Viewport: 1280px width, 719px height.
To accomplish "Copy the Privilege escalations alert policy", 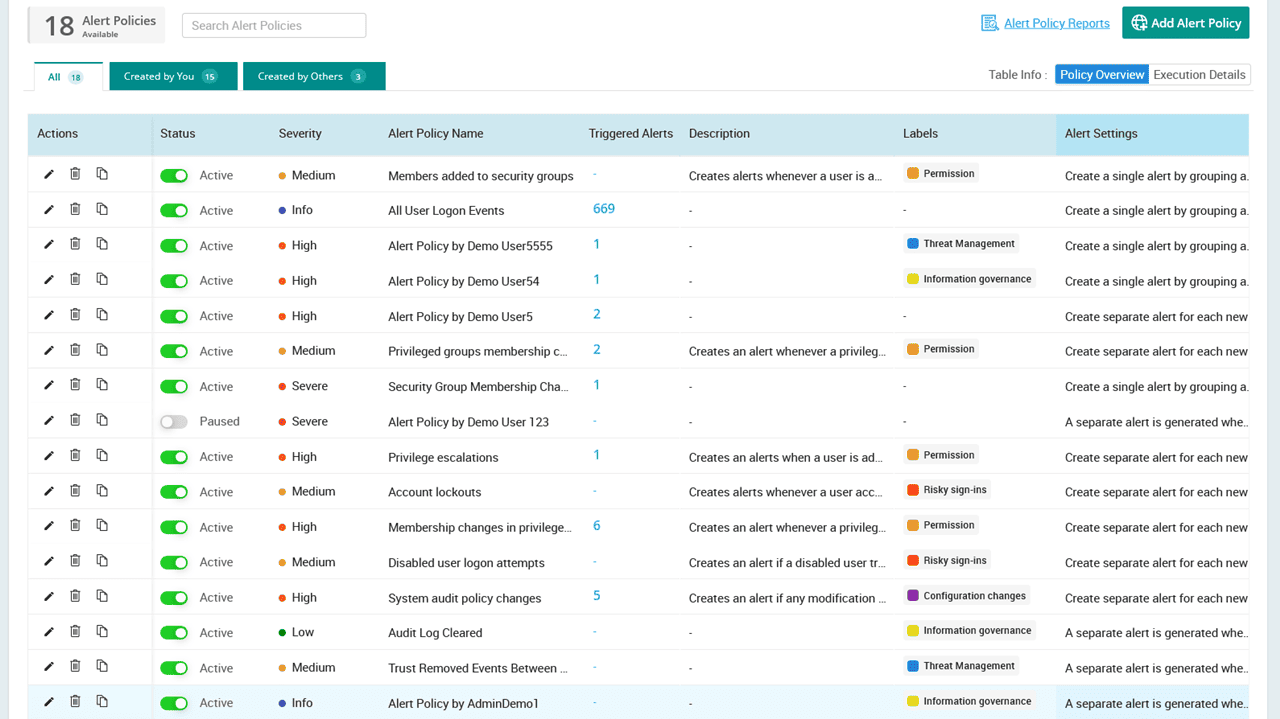I will [101, 456].
